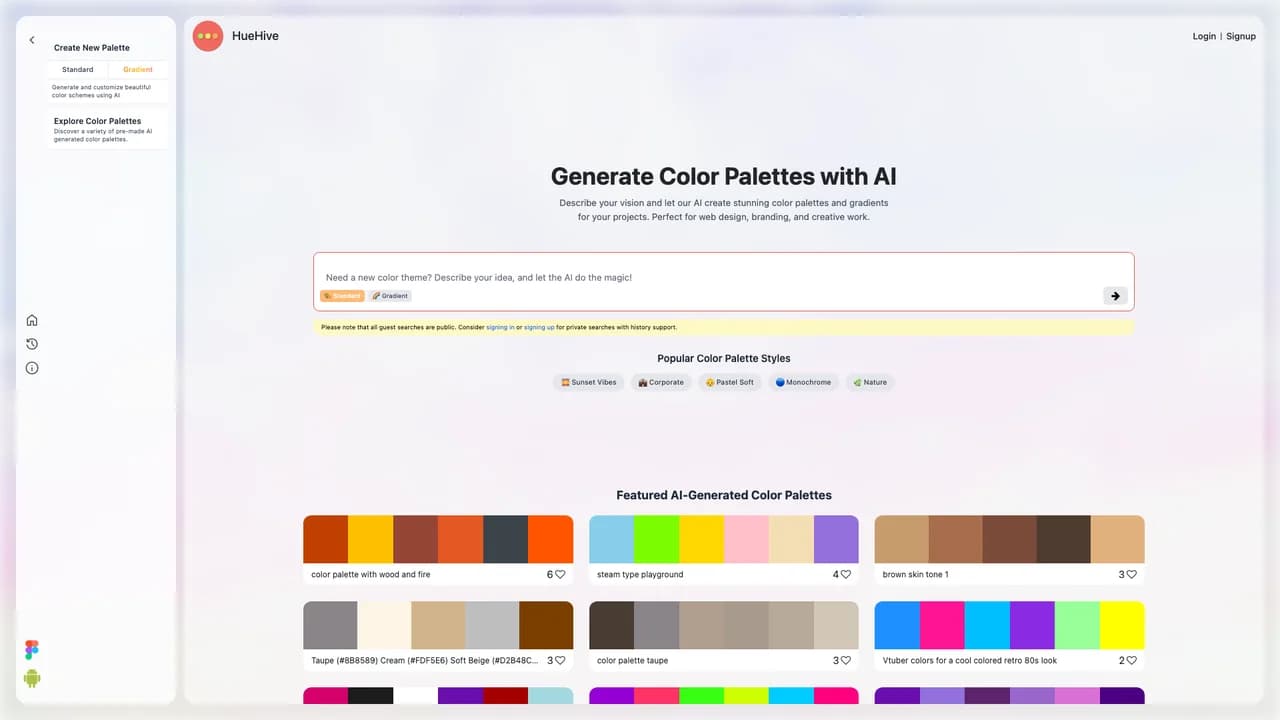Open the info icon in sidebar
1280x720 pixels.
pos(32,368)
